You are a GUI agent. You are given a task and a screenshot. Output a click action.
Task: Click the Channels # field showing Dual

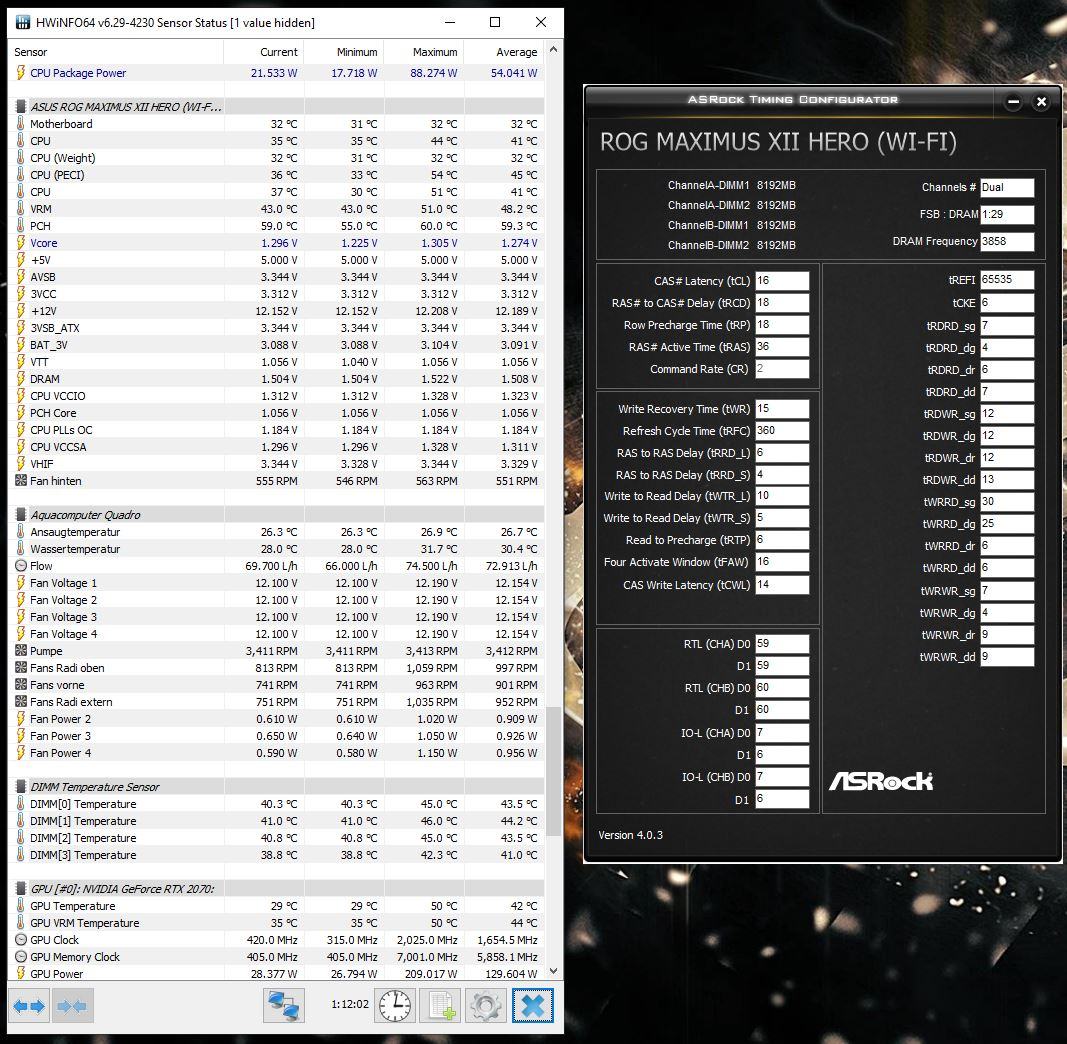click(x=1007, y=188)
